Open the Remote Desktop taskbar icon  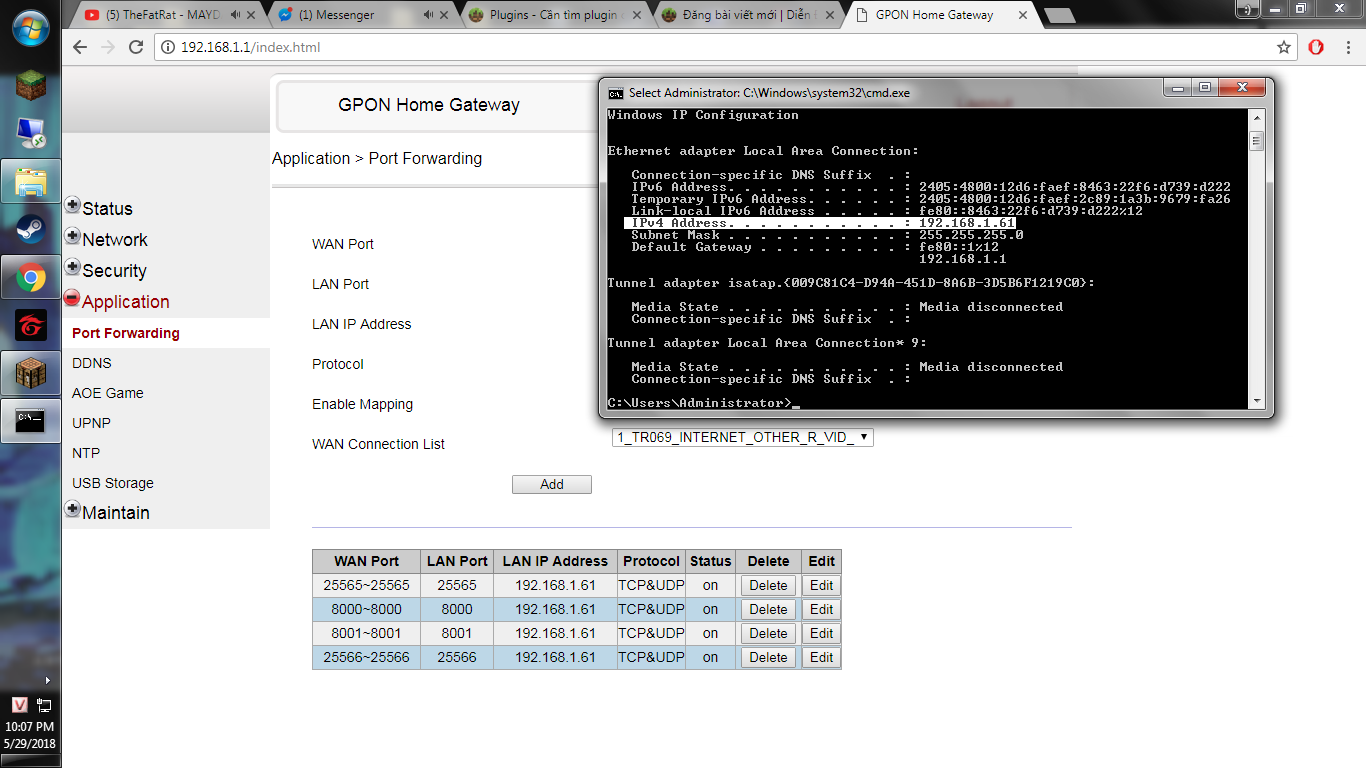[x=30, y=132]
